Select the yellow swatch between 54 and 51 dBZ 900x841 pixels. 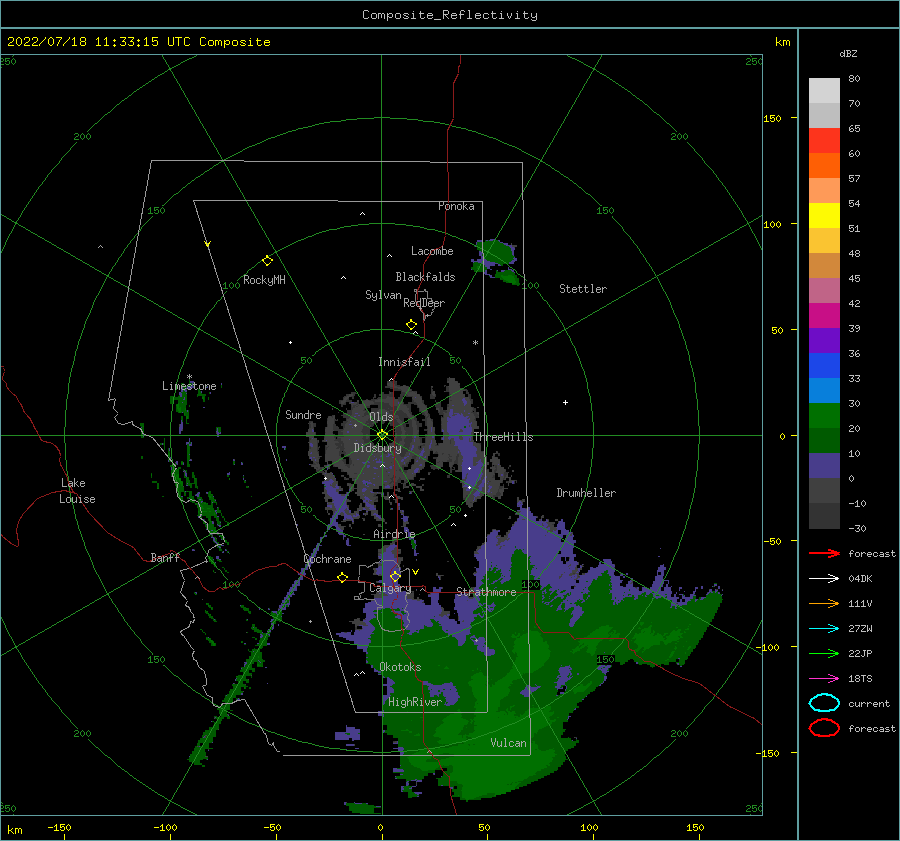click(x=824, y=215)
